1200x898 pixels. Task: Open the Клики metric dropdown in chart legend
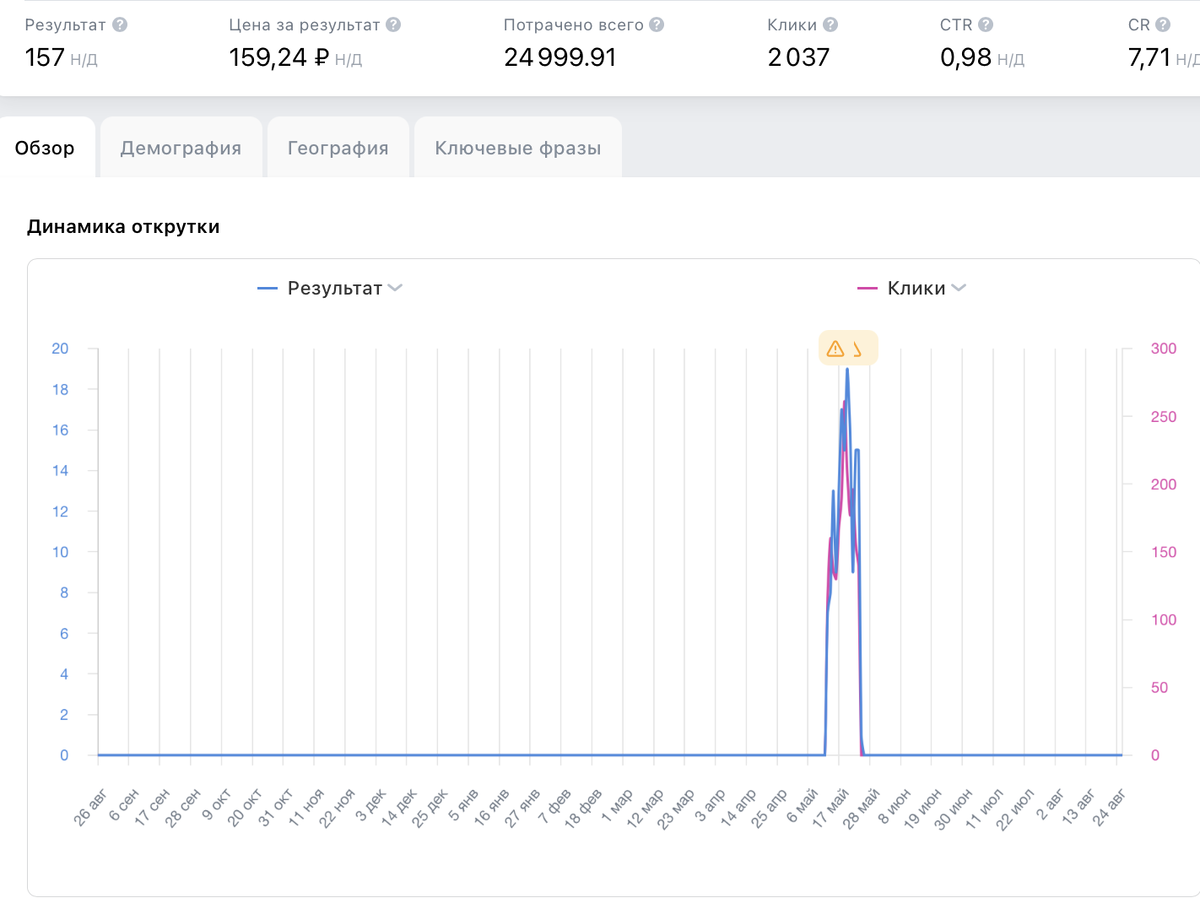click(x=959, y=288)
